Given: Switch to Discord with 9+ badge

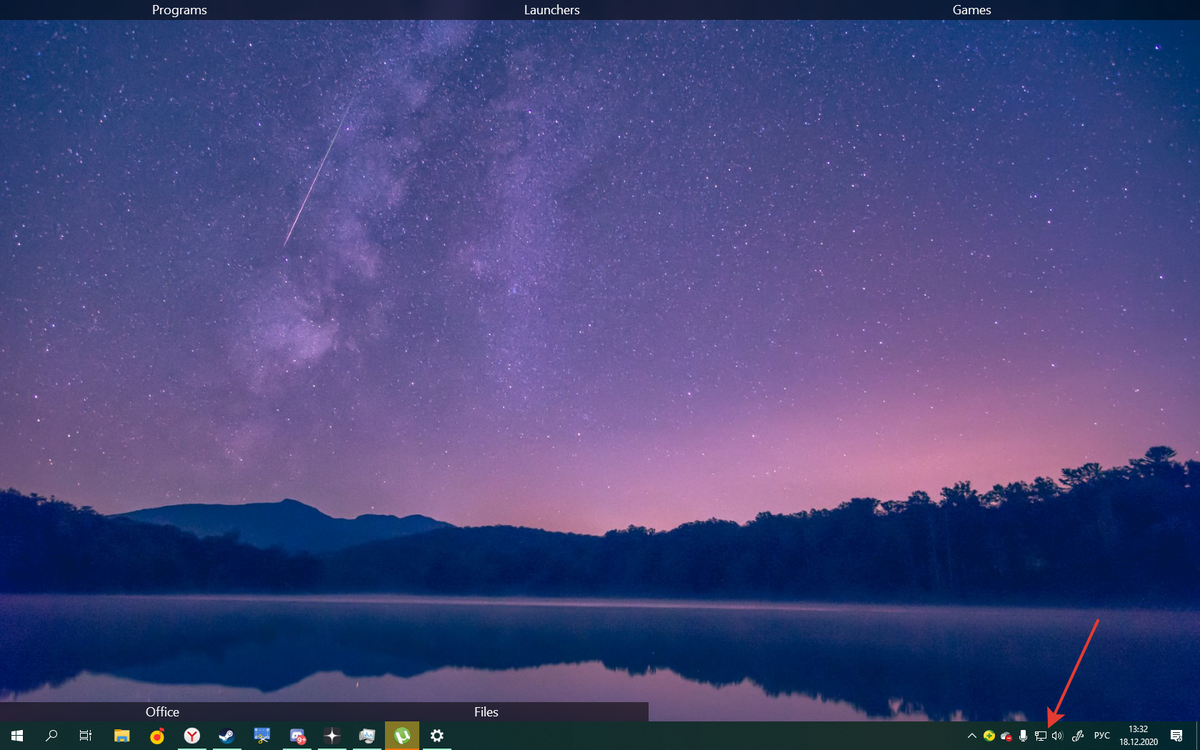Looking at the screenshot, I should (x=297, y=736).
